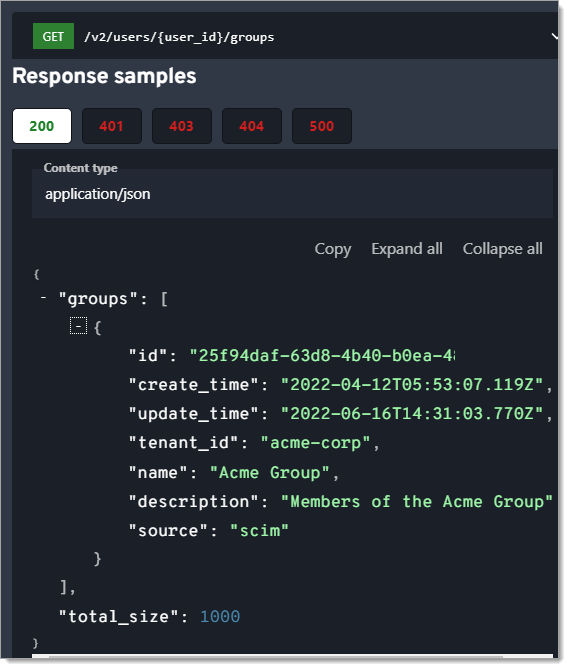Click the "description" key label
The width and height of the screenshot is (569, 669).
pos(194,502)
